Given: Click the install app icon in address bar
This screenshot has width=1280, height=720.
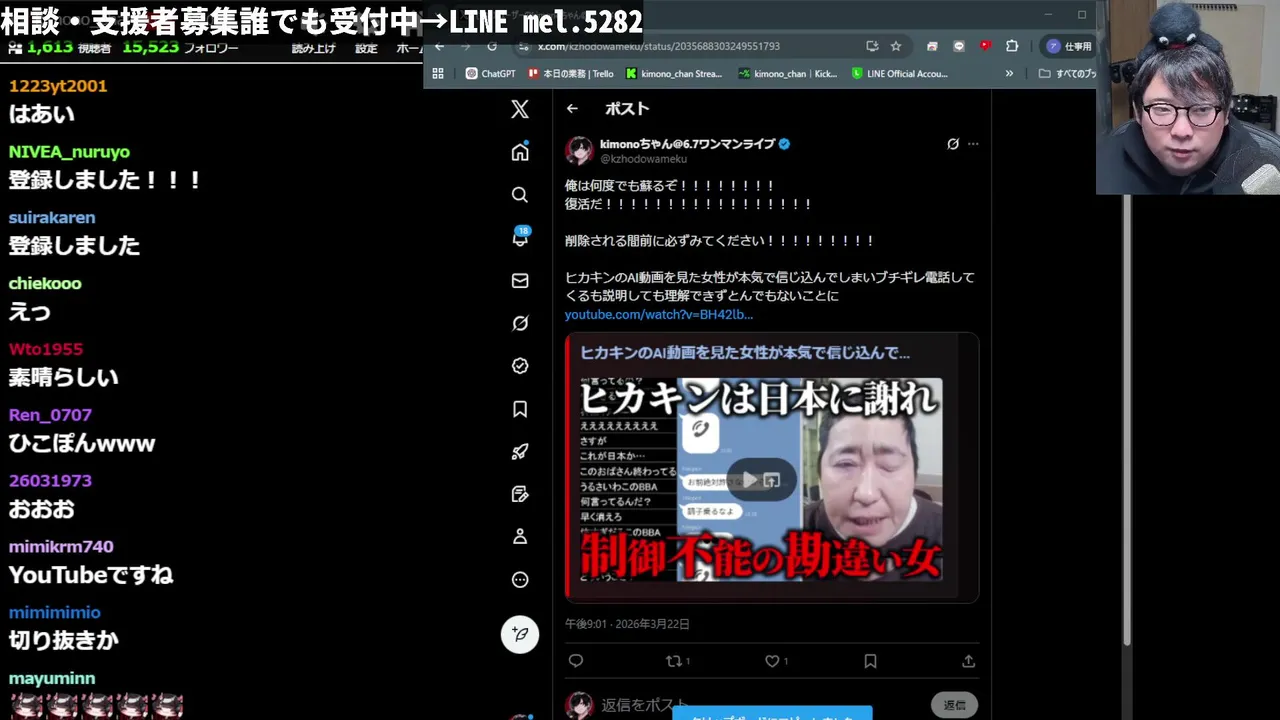Looking at the screenshot, I should coord(872,46).
